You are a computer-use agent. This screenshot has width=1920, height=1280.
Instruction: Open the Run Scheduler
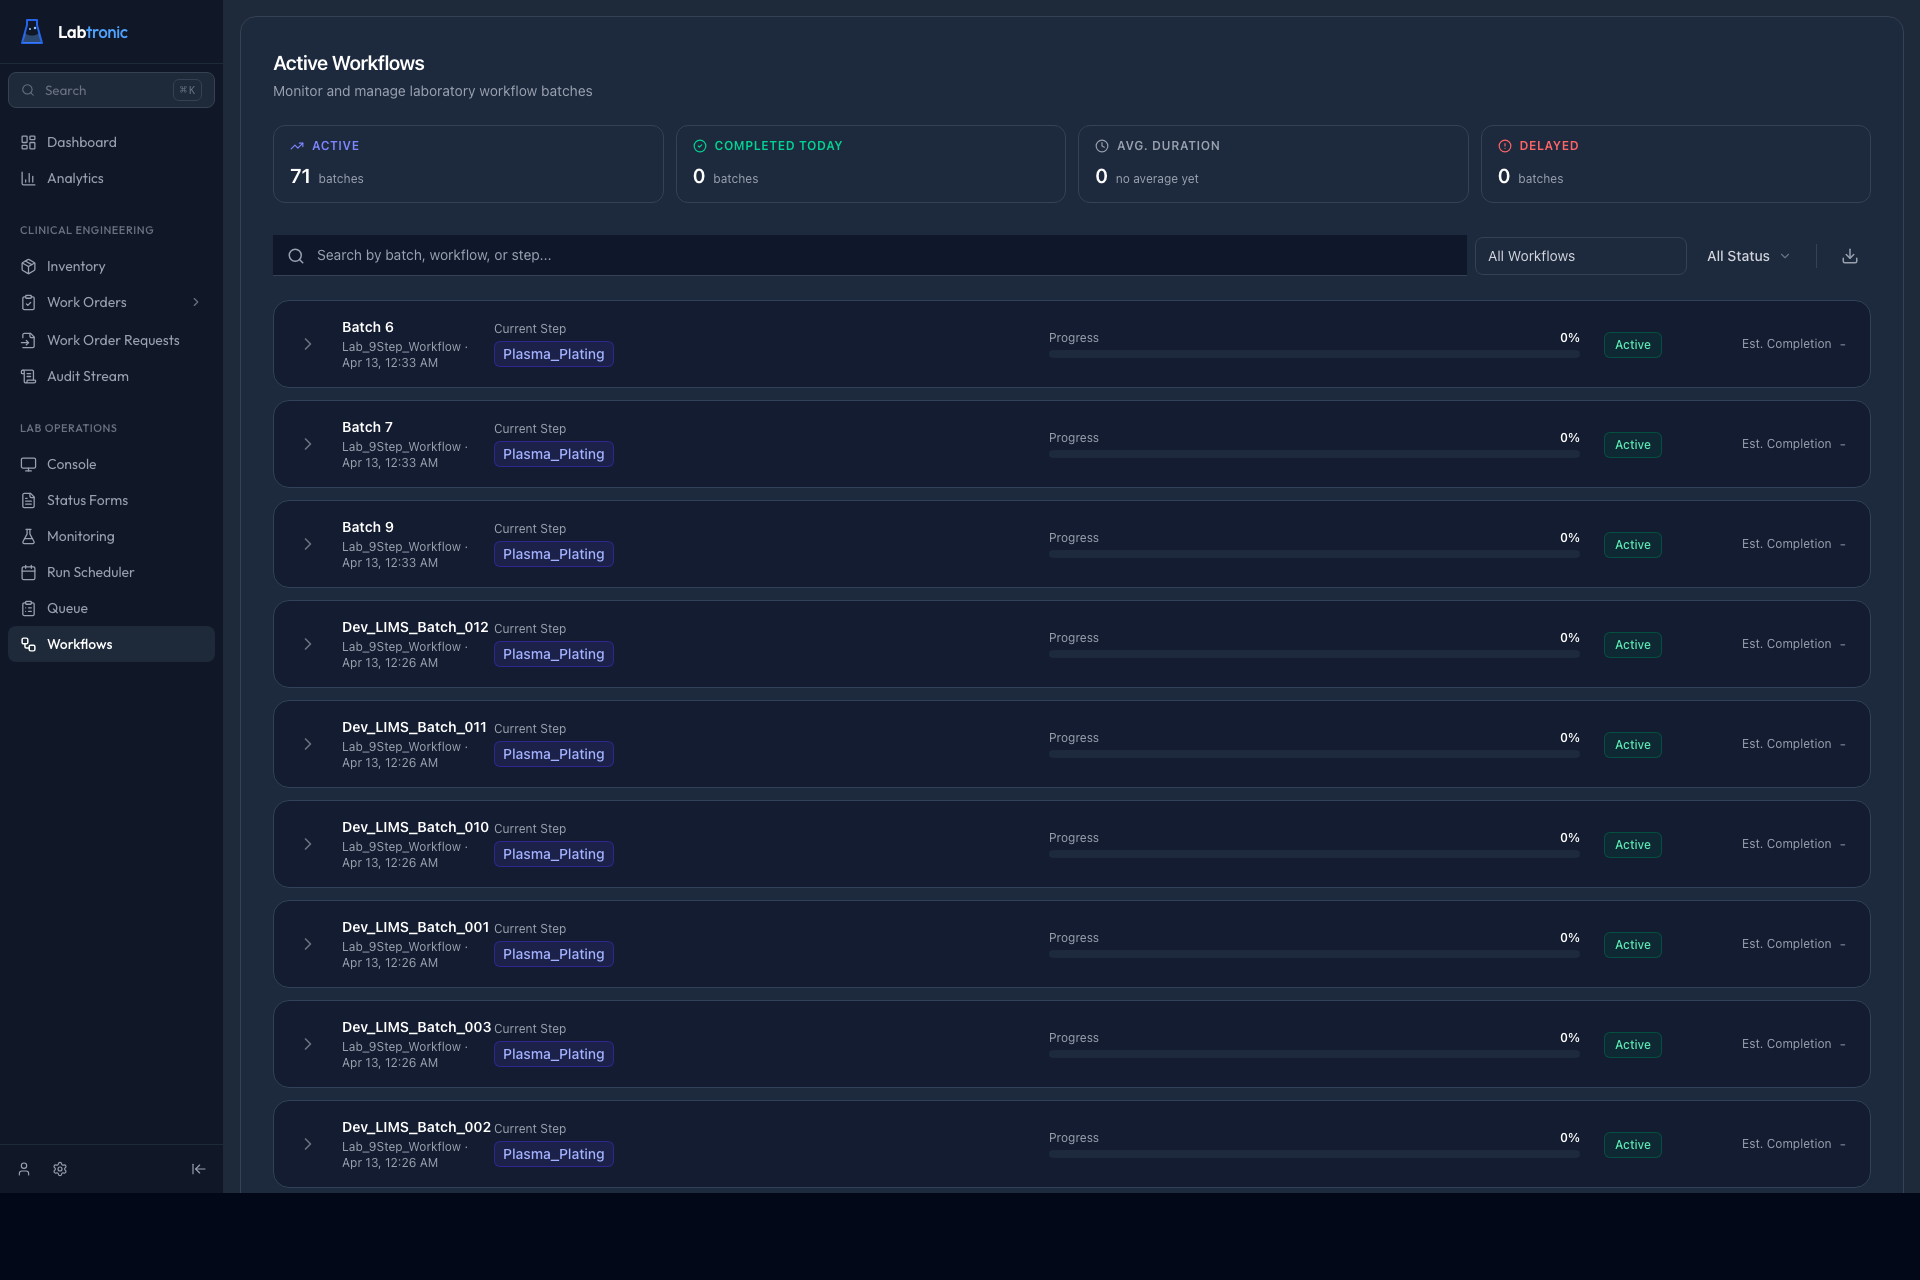[x=90, y=572]
